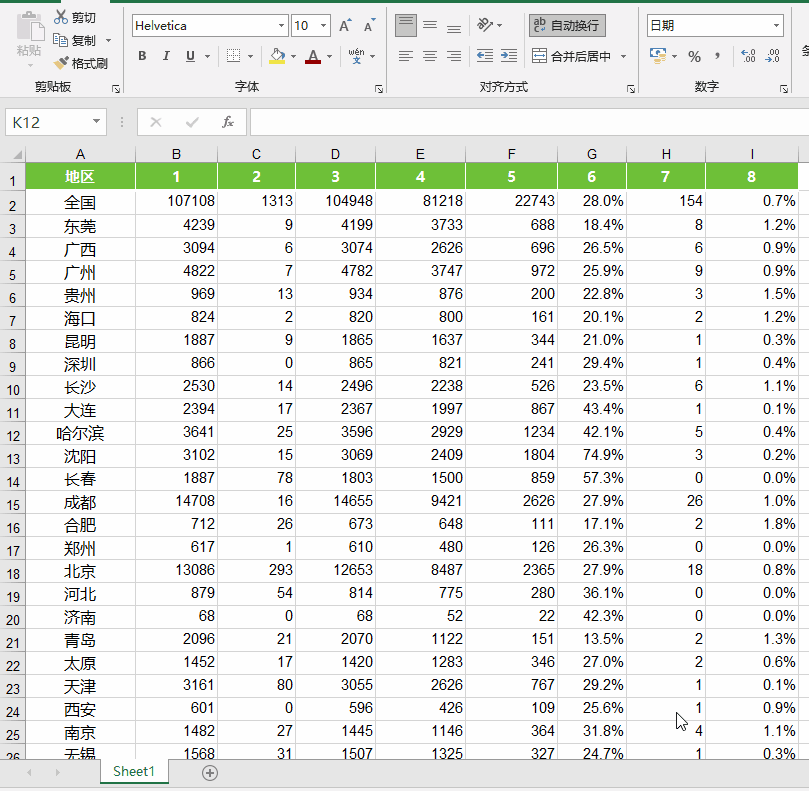Decrease font size with small A icon

pyautogui.click(x=369, y=25)
